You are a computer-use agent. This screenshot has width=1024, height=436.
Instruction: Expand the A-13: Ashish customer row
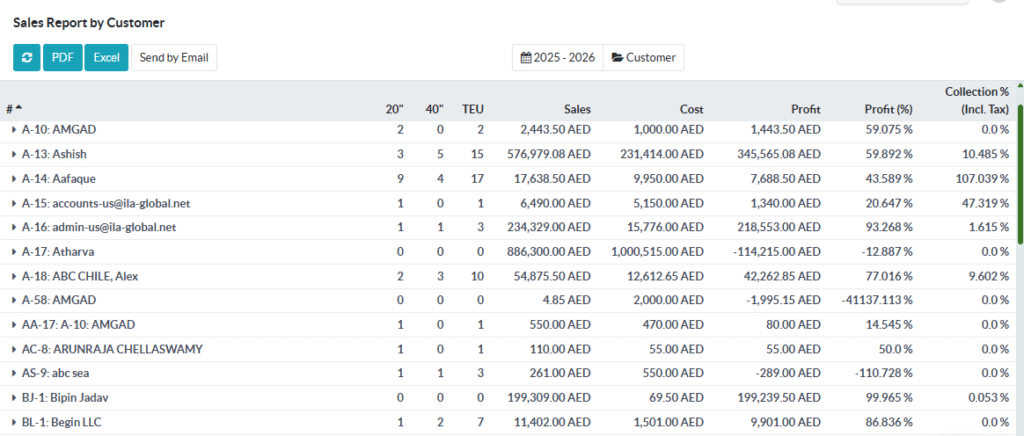pos(14,154)
